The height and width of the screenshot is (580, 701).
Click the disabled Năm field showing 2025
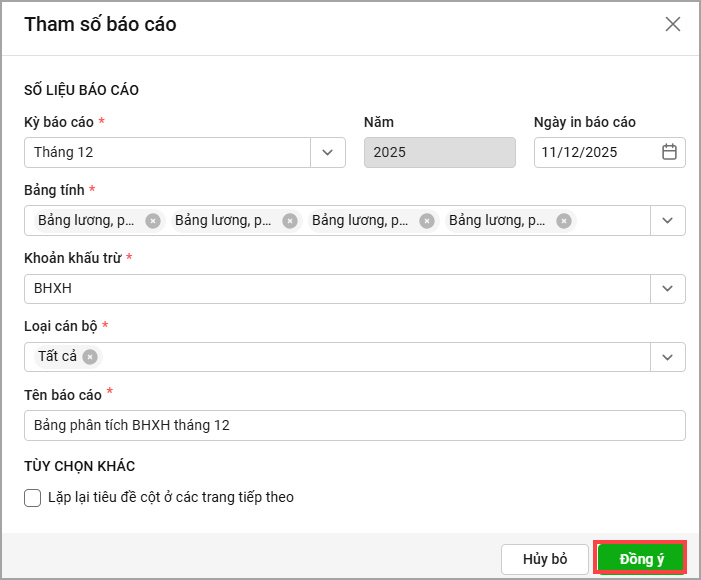point(440,152)
